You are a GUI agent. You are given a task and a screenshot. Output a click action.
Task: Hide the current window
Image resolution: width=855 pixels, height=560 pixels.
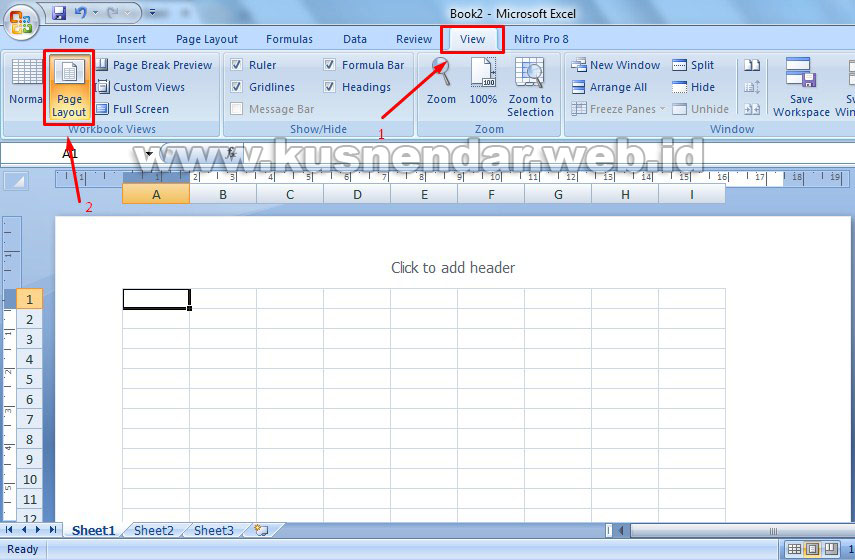(x=694, y=87)
